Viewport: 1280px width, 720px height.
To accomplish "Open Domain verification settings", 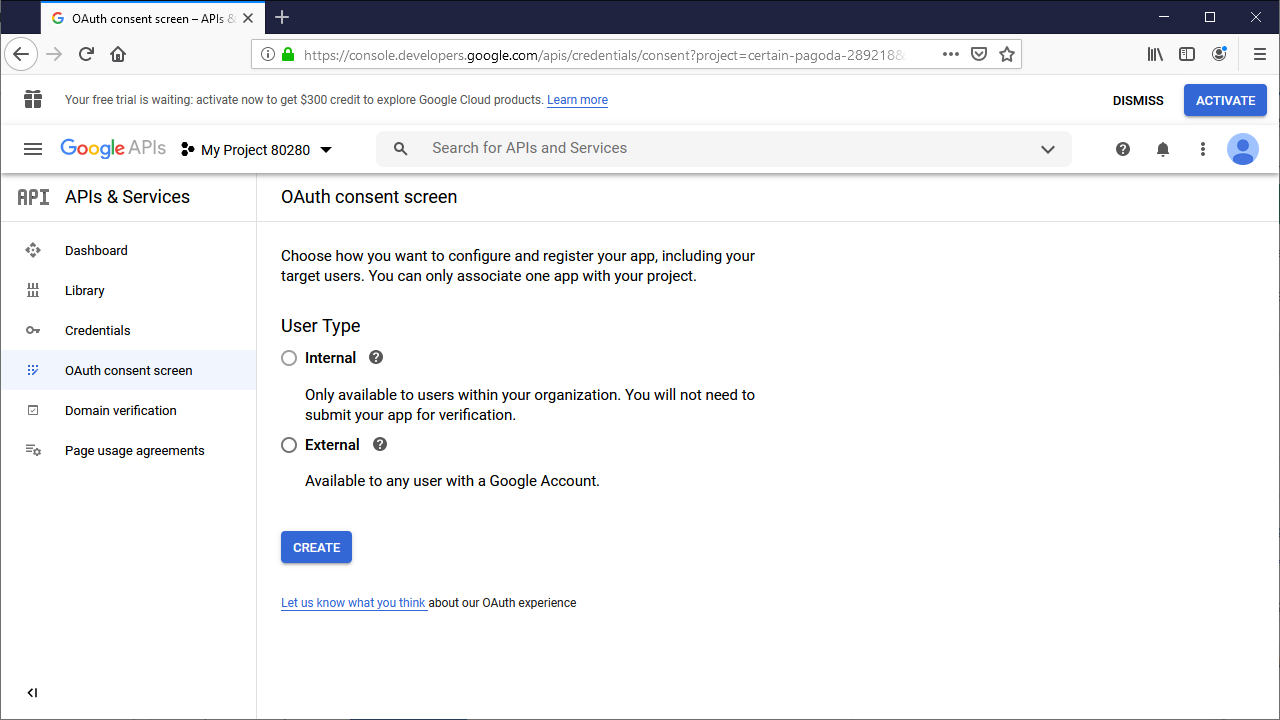I will [x=120, y=410].
